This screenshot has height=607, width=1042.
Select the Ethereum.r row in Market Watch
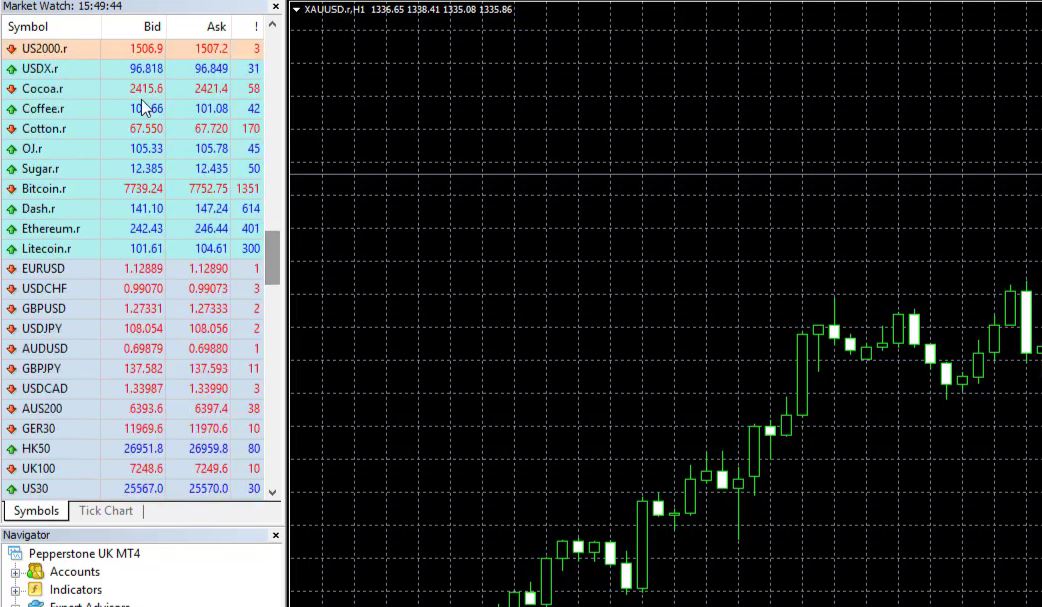50,229
